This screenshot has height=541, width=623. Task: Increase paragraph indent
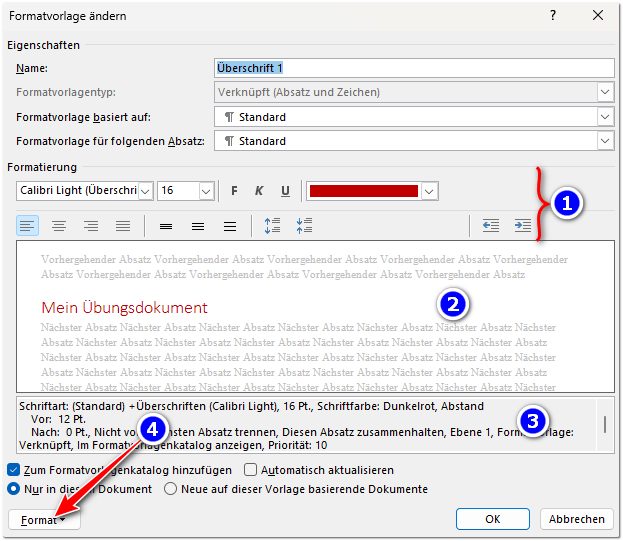[x=523, y=226]
